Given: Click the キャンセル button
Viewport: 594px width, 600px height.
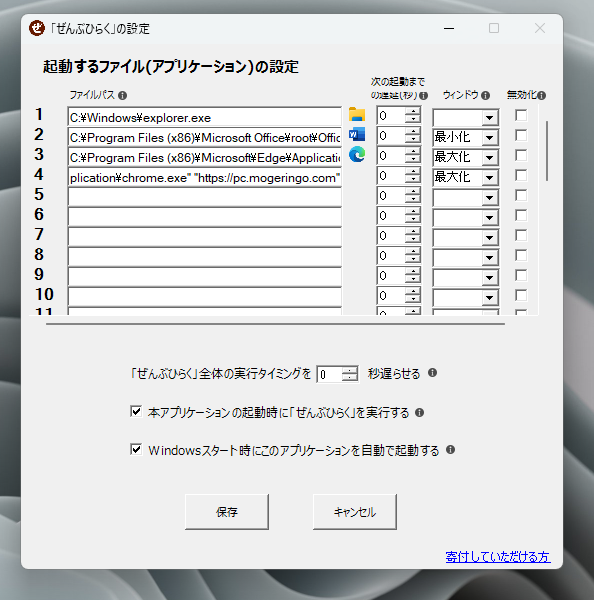Looking at the screenshot, I should (354, 512).
